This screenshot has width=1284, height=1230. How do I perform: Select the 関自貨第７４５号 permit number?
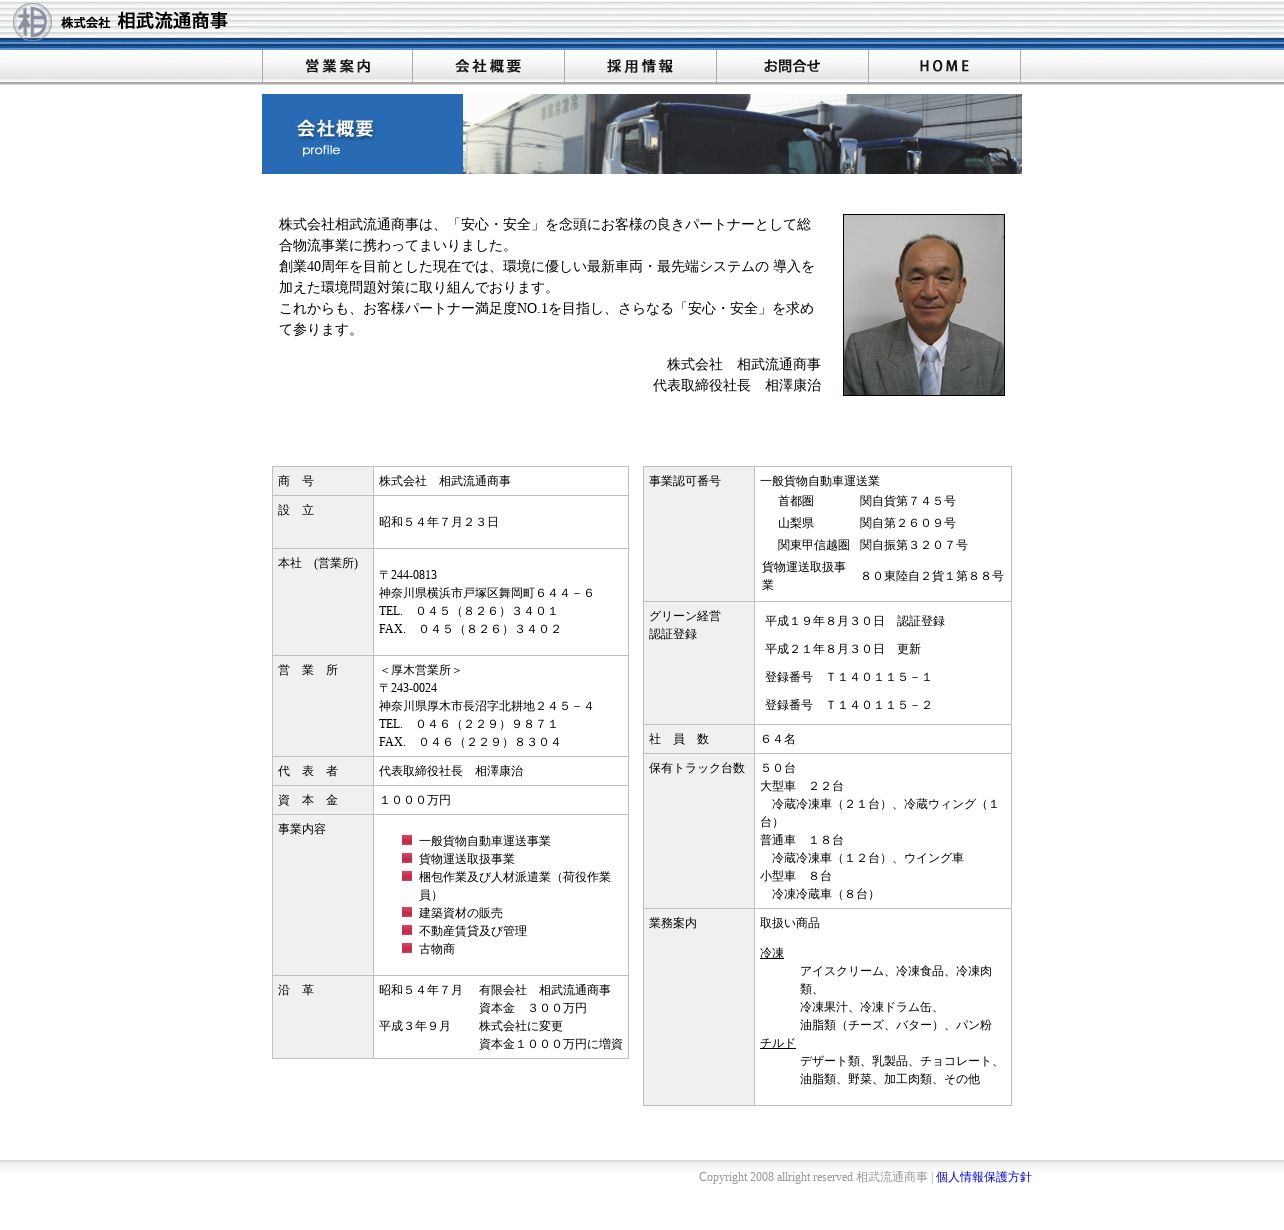point(908,501)
